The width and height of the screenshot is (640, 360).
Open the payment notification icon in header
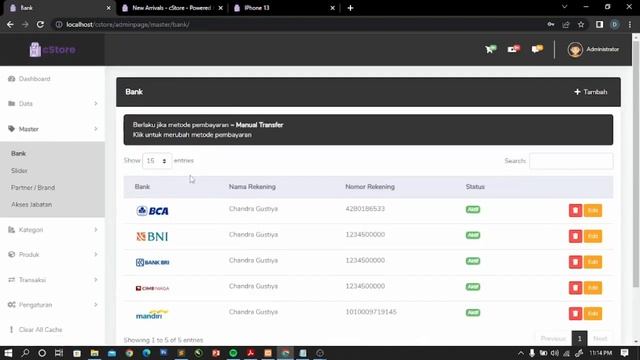(x=513, y=49)
